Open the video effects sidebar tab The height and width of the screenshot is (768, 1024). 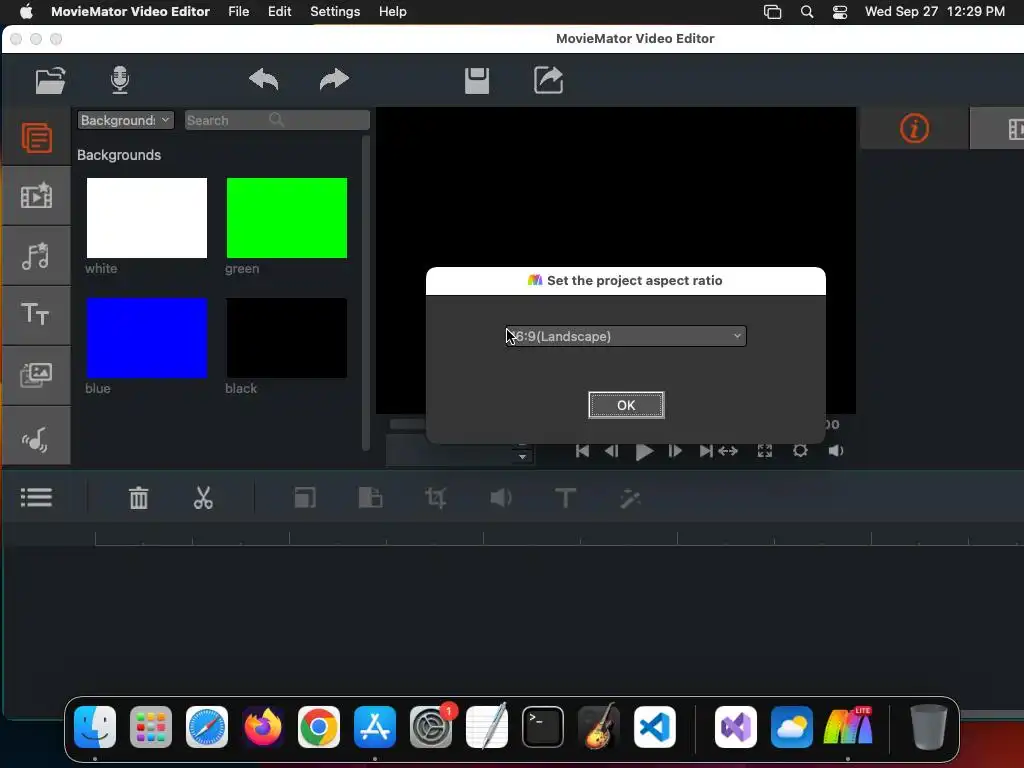(x=37, y=196)
